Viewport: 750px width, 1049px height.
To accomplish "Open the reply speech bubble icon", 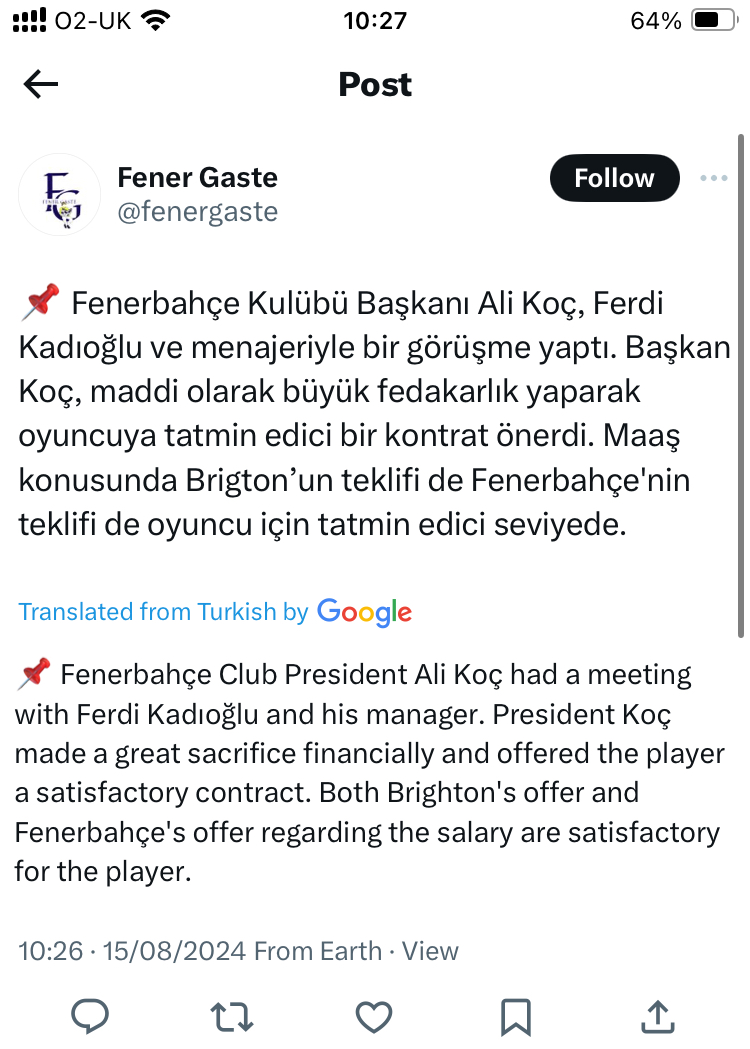I will click(90, 1016).
